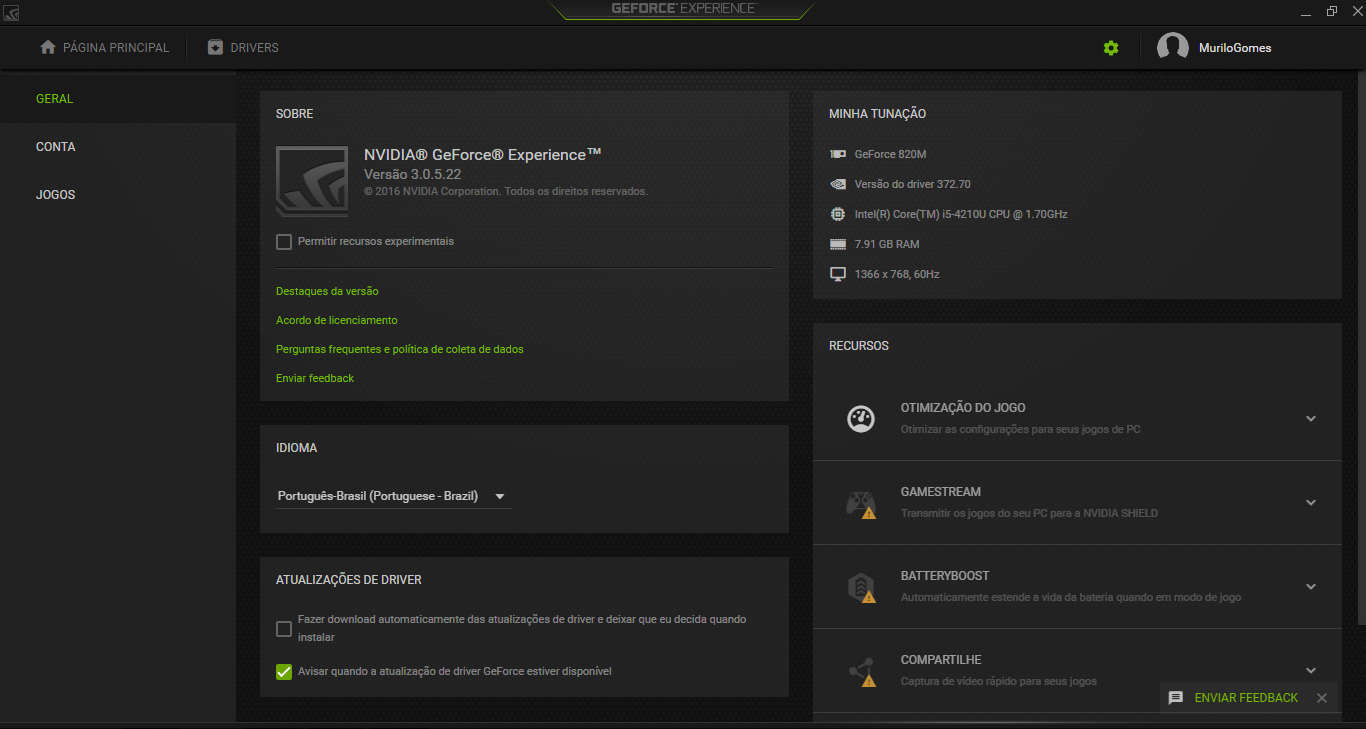Image resolution: width=1366 pixels, height=729 pixels.
Task: Click the Compartilhe share icon
Action: pos(861,671)
